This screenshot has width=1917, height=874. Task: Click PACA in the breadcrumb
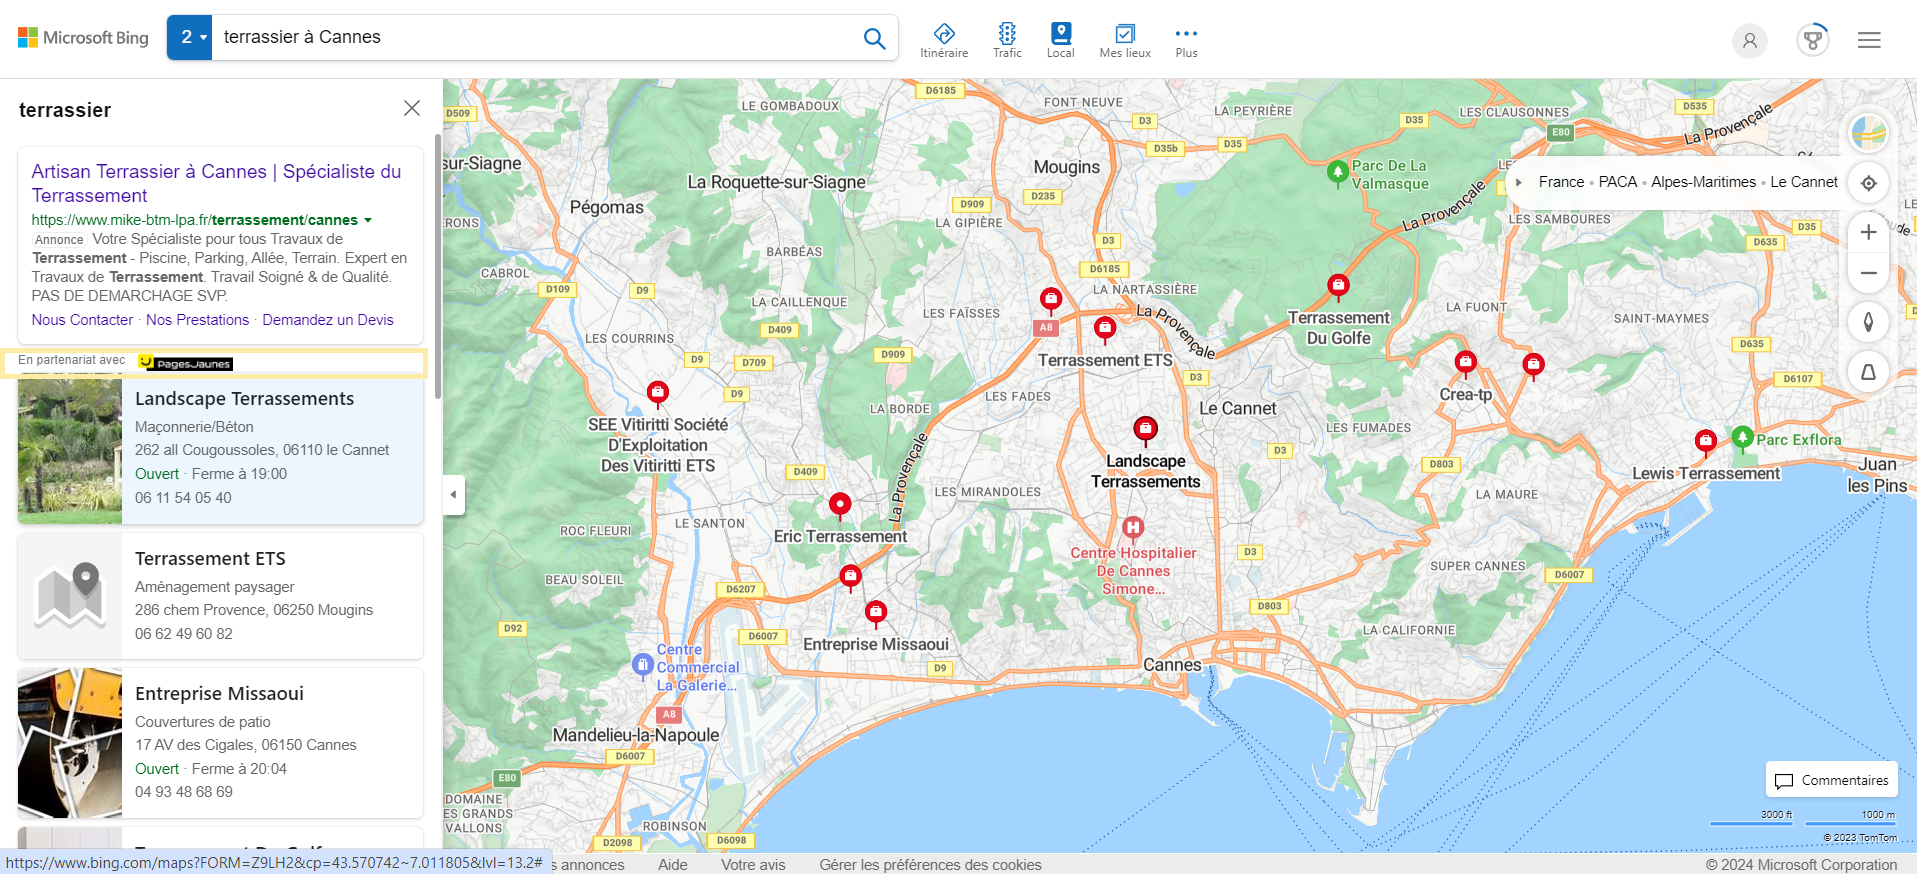click(x=1617, y=182)
